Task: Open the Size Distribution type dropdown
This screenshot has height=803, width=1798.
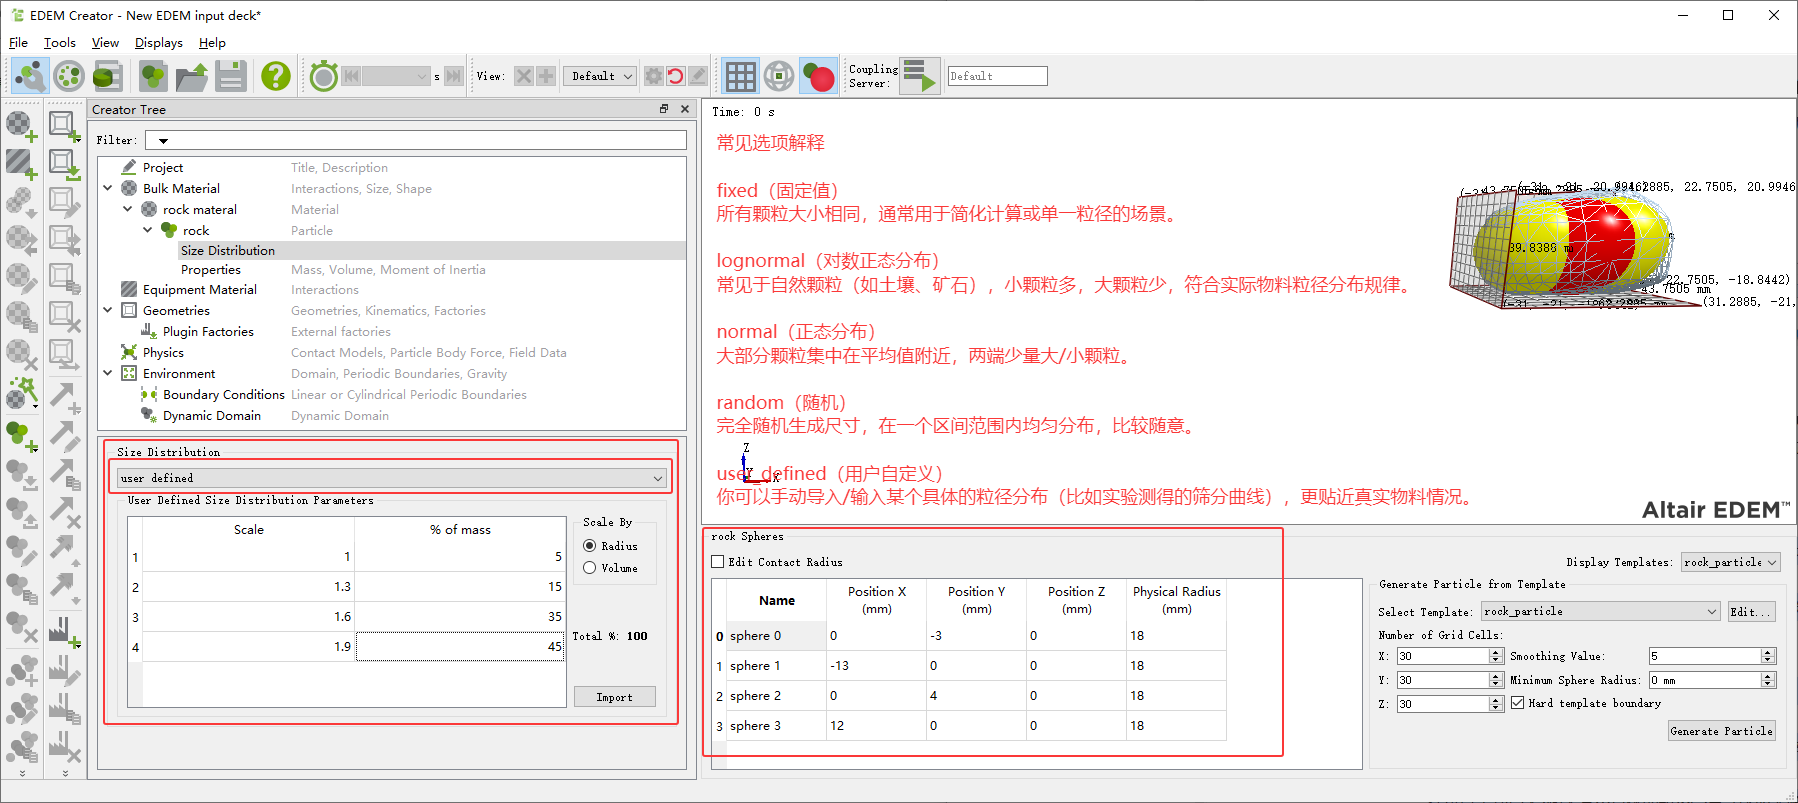Action: (x=391, y=478)
